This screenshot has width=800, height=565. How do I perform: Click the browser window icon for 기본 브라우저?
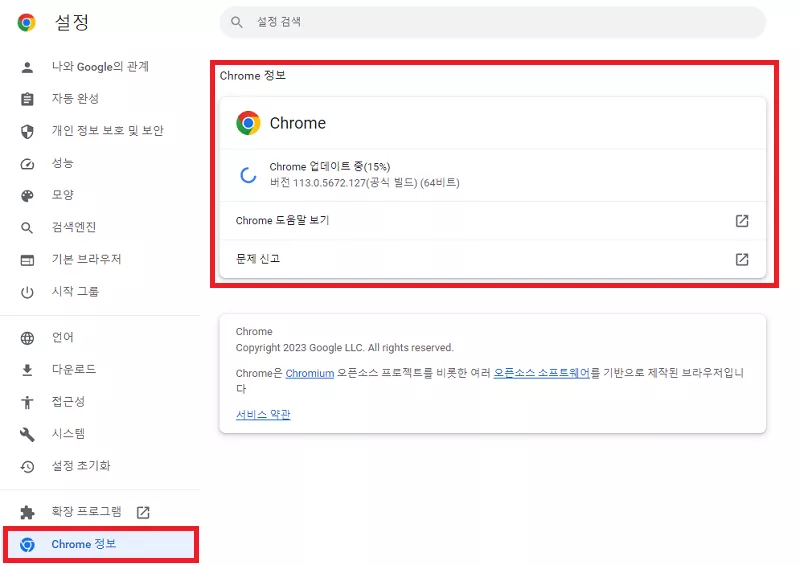pos(28,260)
